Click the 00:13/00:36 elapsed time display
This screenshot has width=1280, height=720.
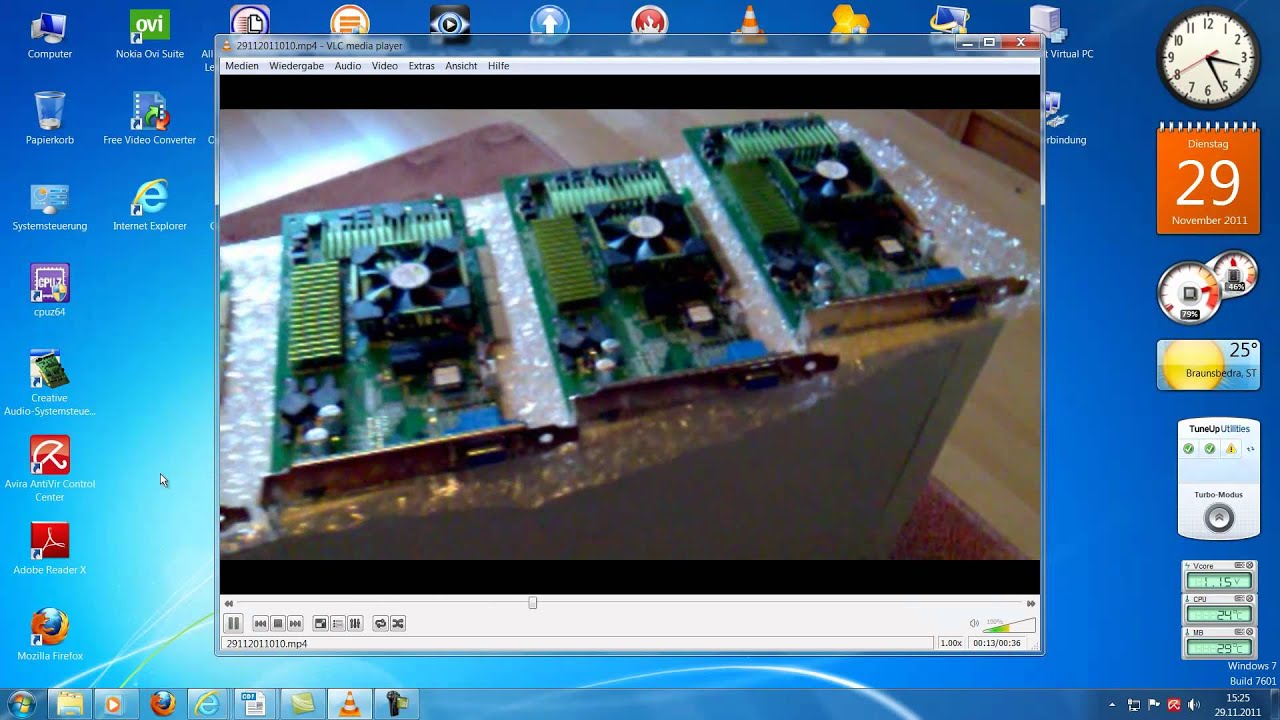[x=997, y=643]
